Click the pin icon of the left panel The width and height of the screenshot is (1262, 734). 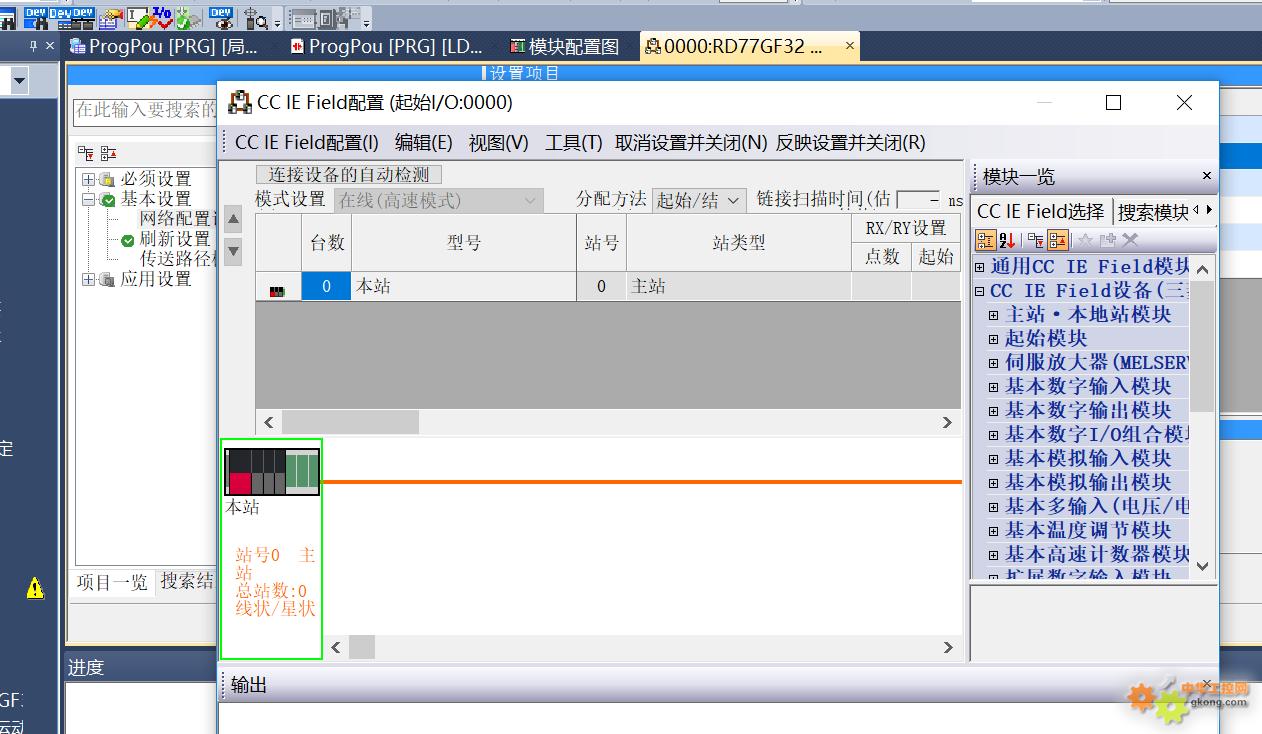(x=33, y=46)
